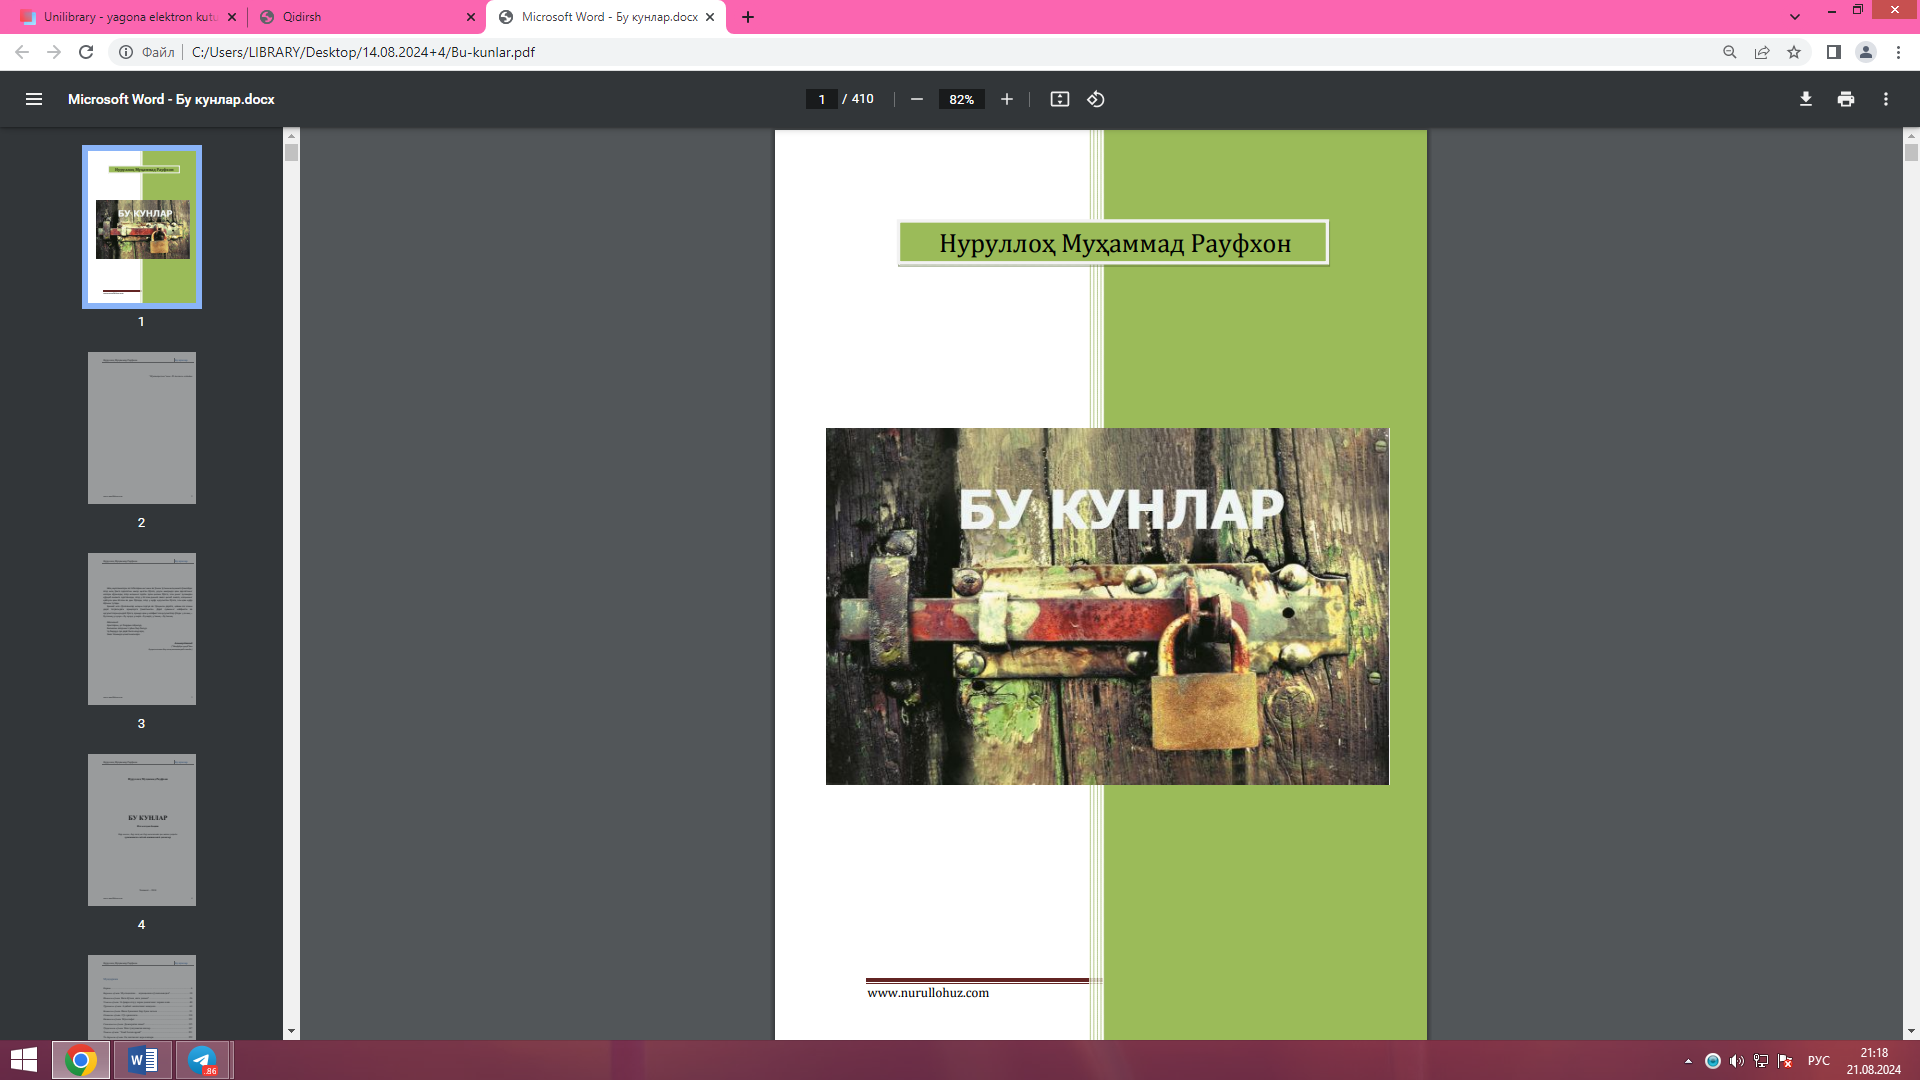
Task: Bookmark the current page with the star icon
Action: click(1794, 52)
